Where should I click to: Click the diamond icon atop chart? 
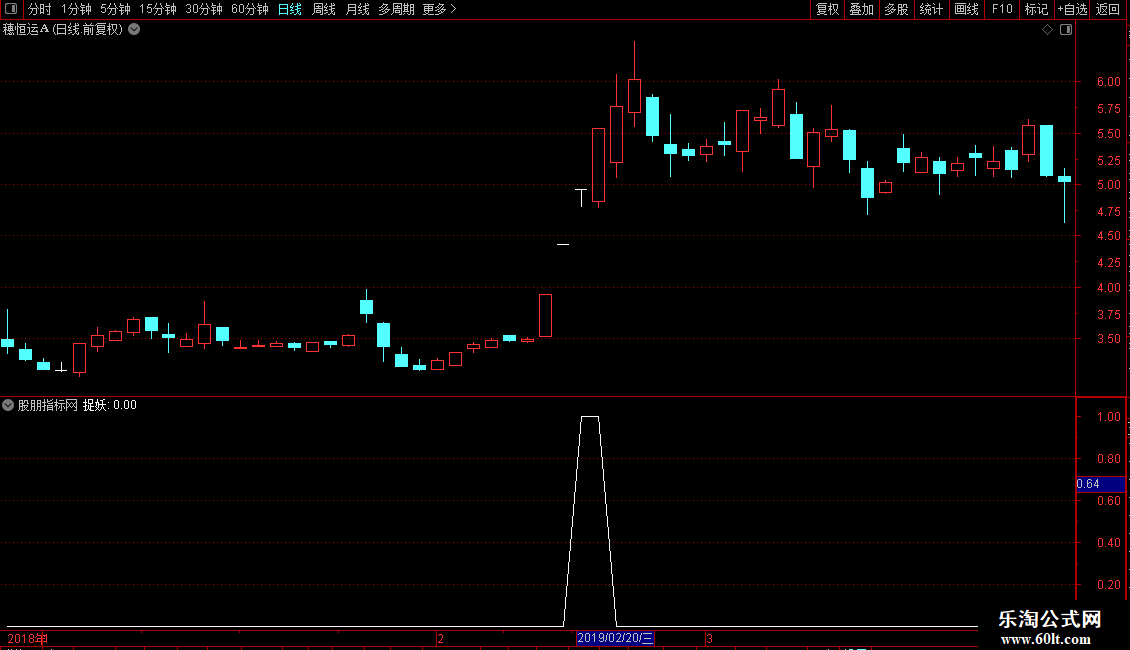coord(1048,30)
